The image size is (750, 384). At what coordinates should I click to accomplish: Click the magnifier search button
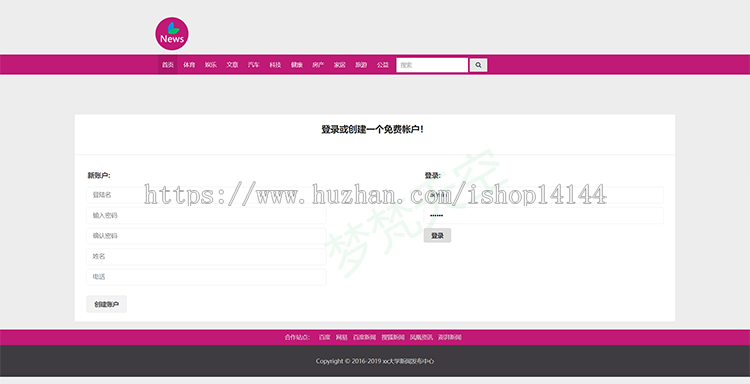tap(478, 65)
